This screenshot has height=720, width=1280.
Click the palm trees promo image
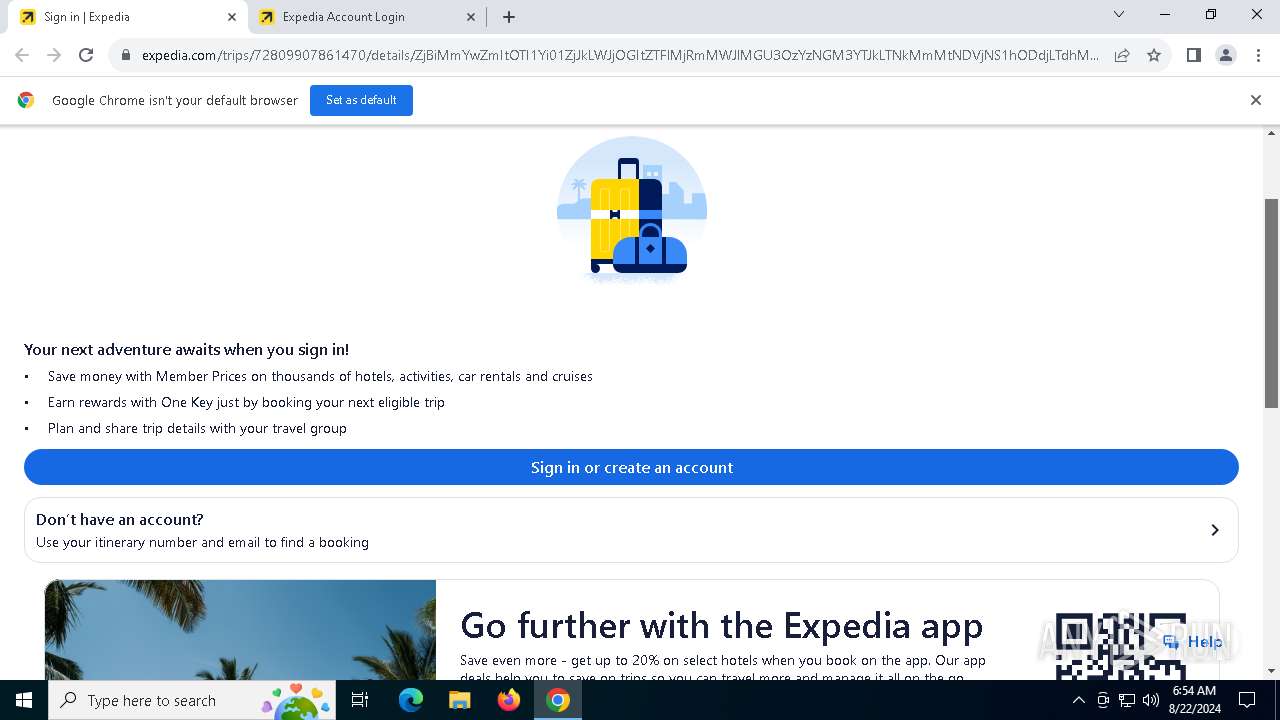(240, 630)
